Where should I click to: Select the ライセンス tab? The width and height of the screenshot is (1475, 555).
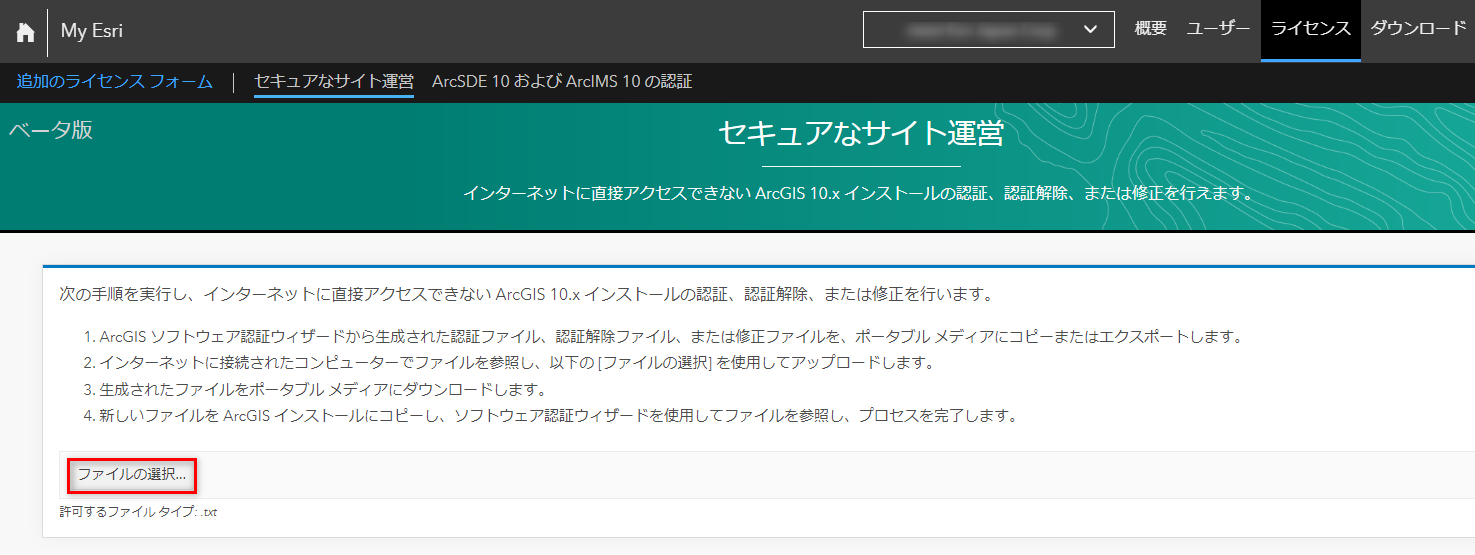[1311, 29]
